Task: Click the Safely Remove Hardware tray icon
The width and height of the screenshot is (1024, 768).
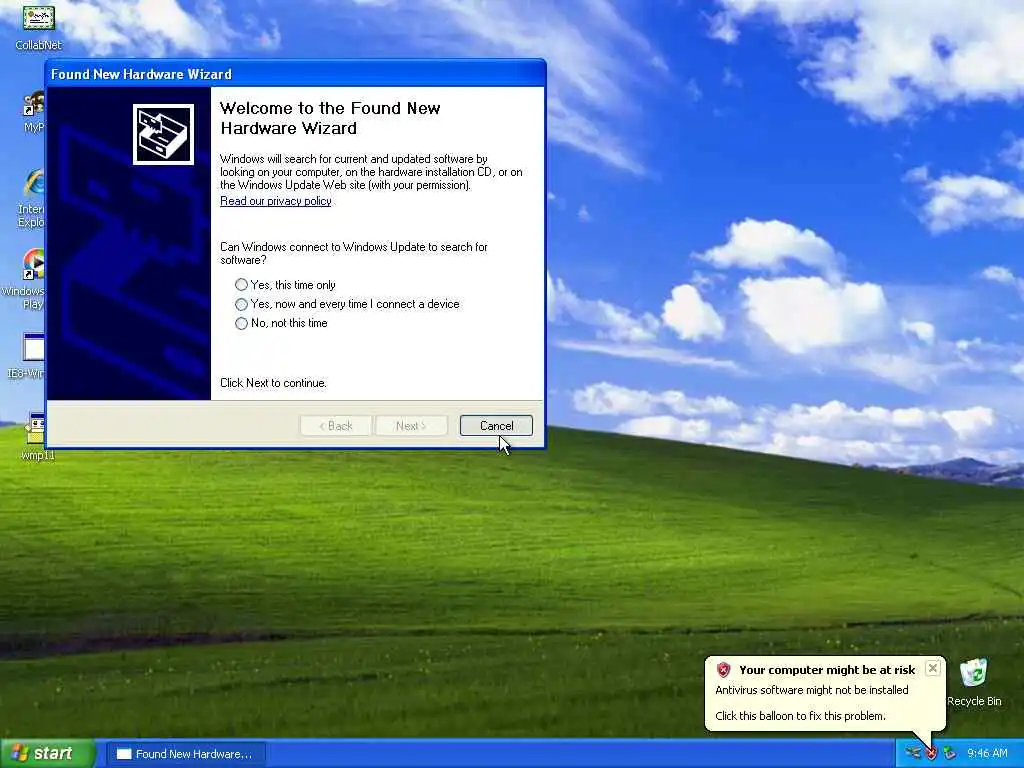Action: coord(950,754)
